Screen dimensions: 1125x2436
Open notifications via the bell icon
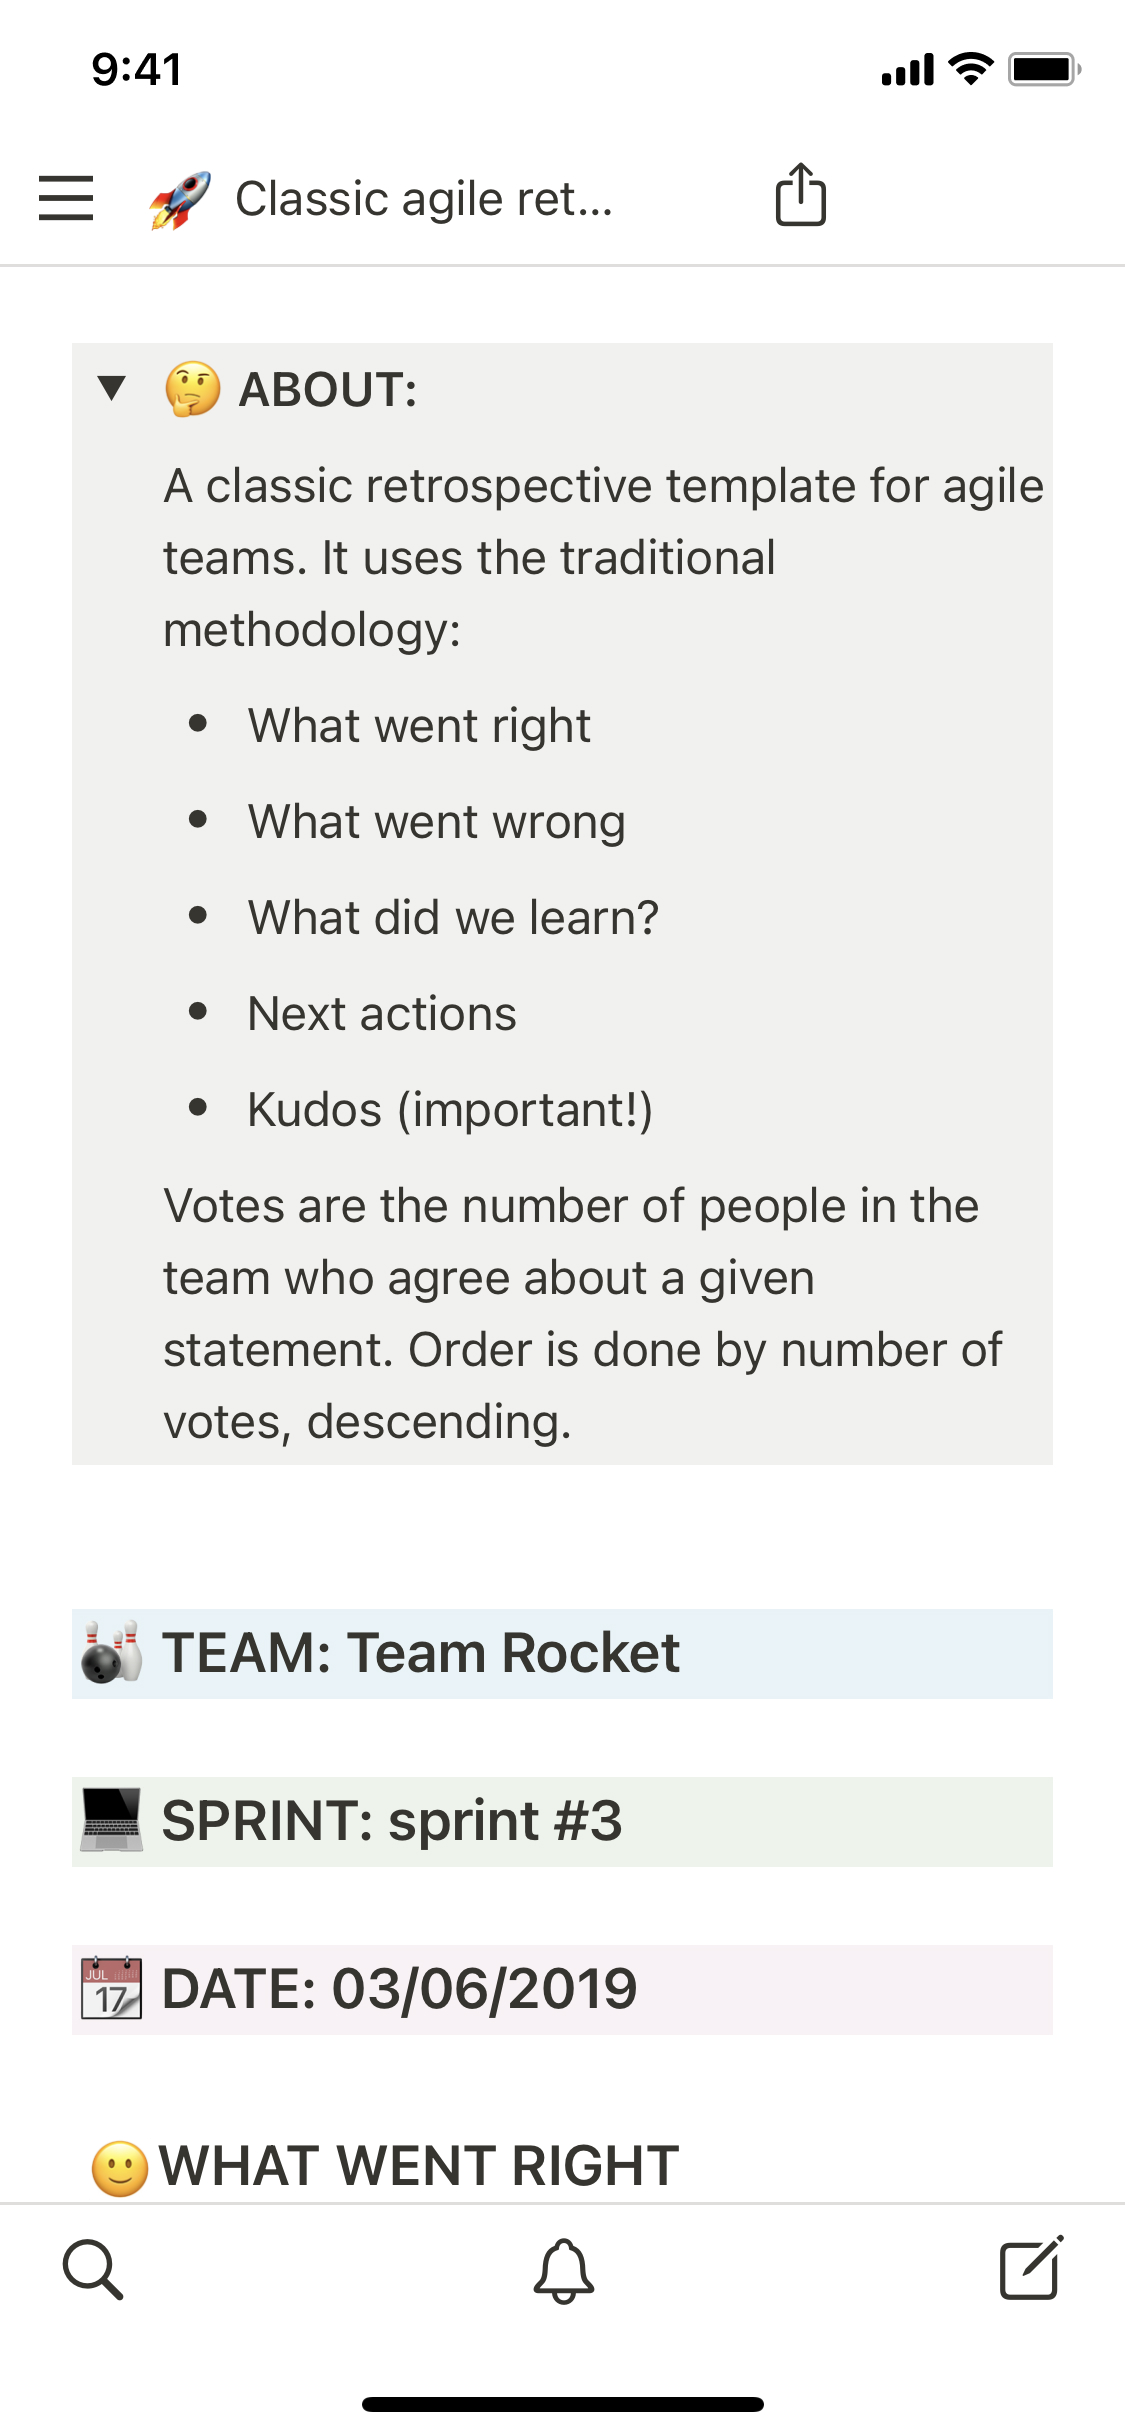[564, 2270]
